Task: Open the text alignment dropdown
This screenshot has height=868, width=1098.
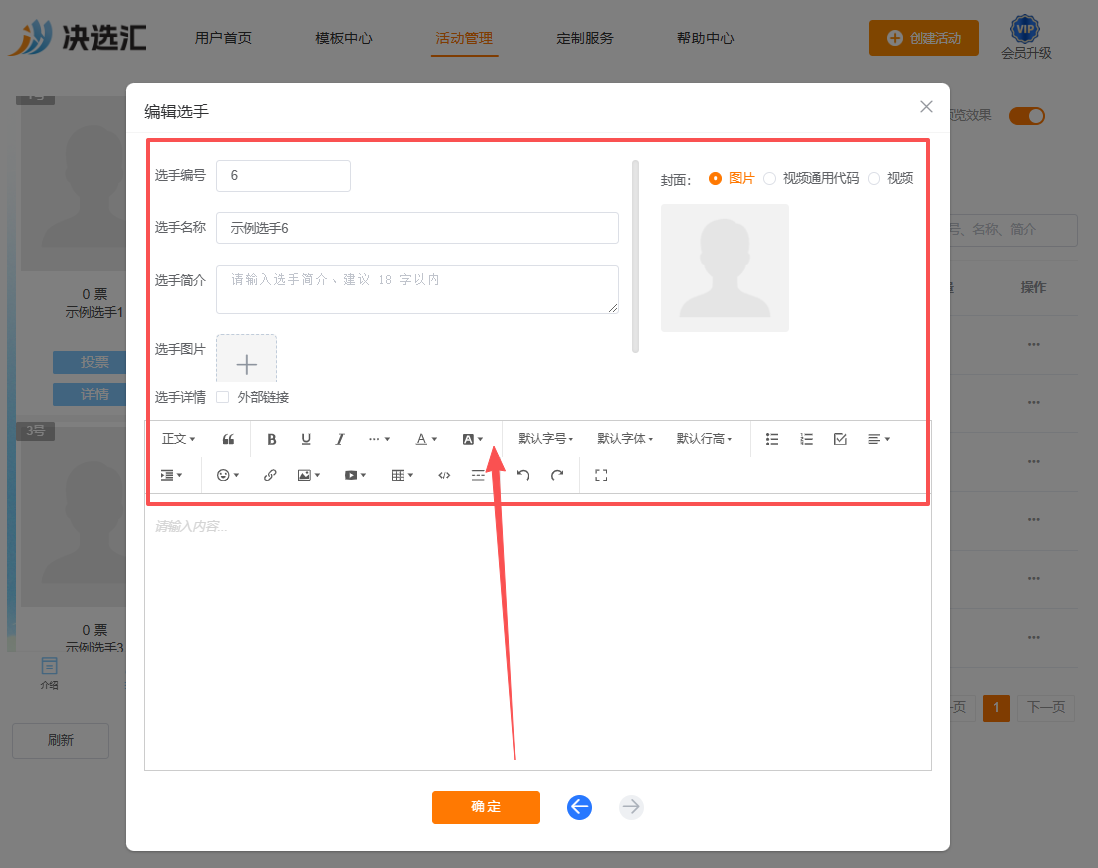Action: (879, 439)
